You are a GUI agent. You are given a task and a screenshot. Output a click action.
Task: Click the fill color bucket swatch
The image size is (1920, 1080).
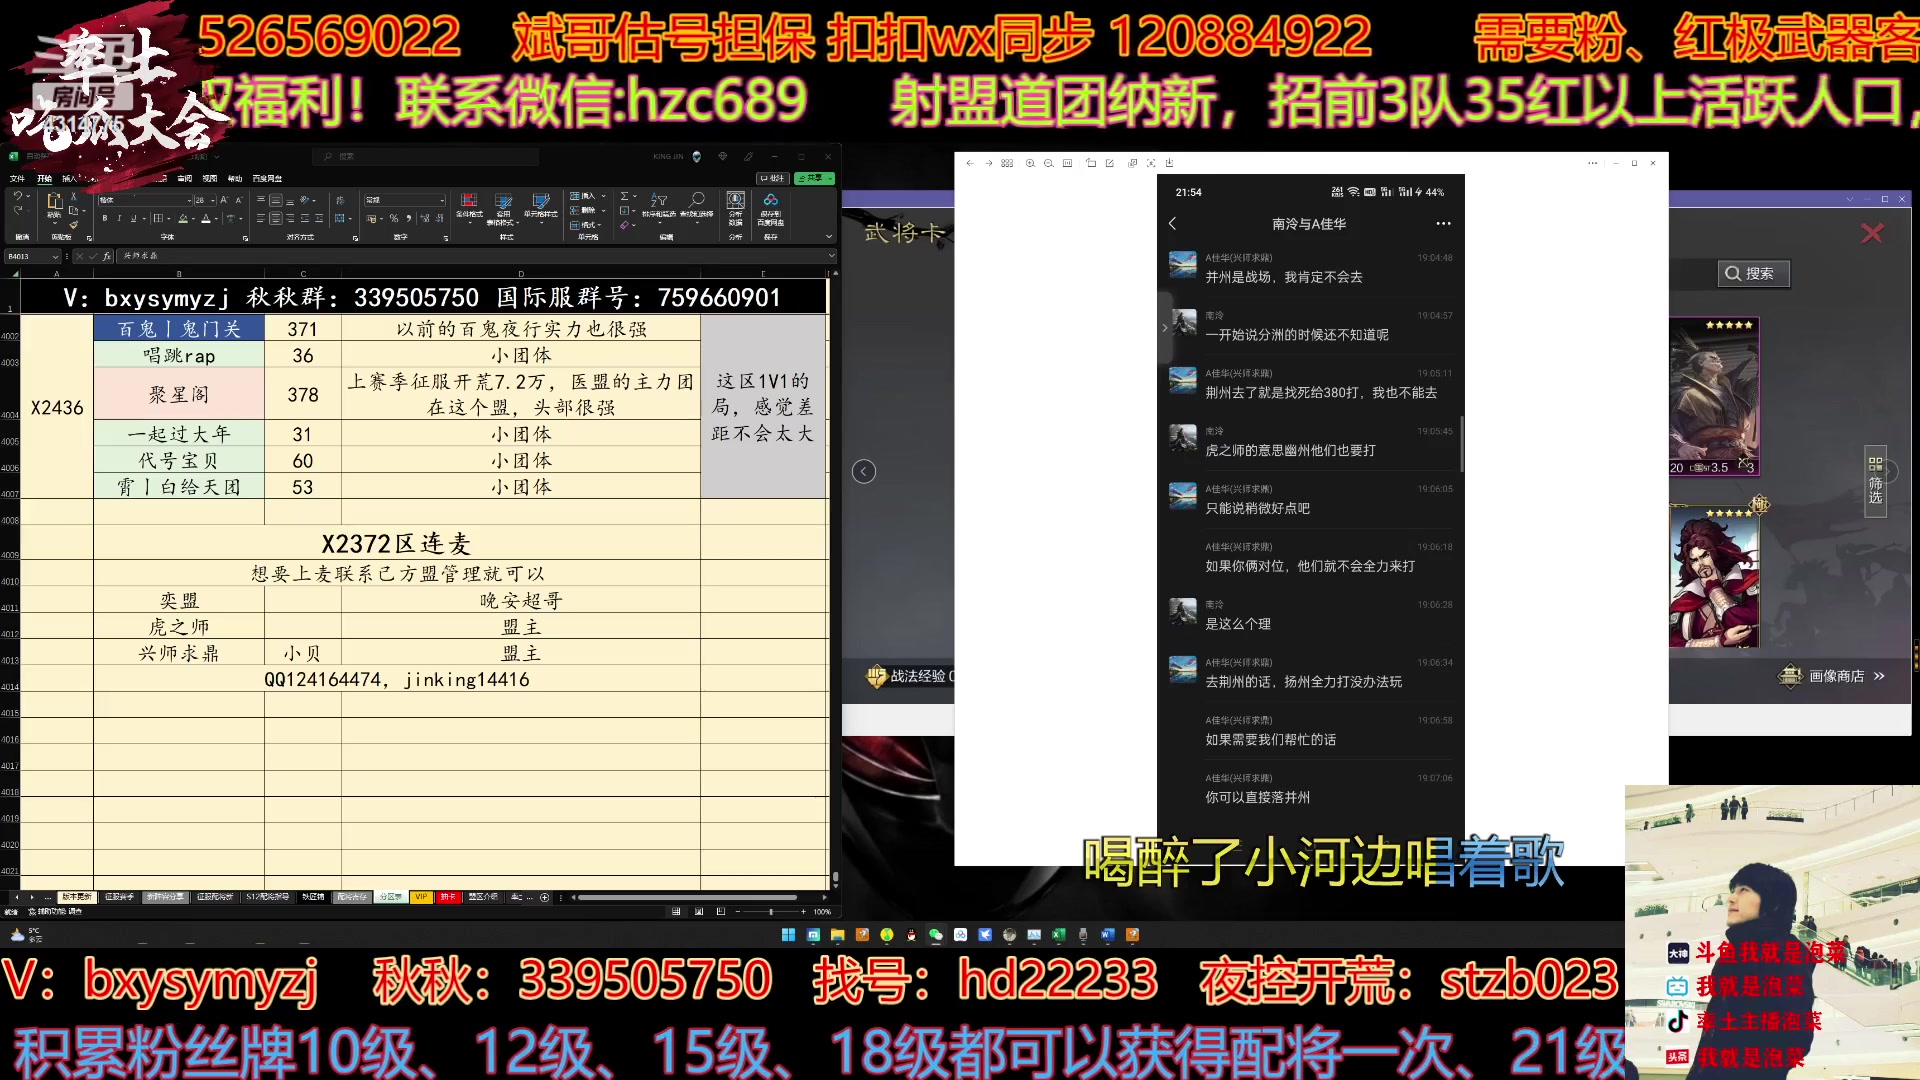click(183, 218)
